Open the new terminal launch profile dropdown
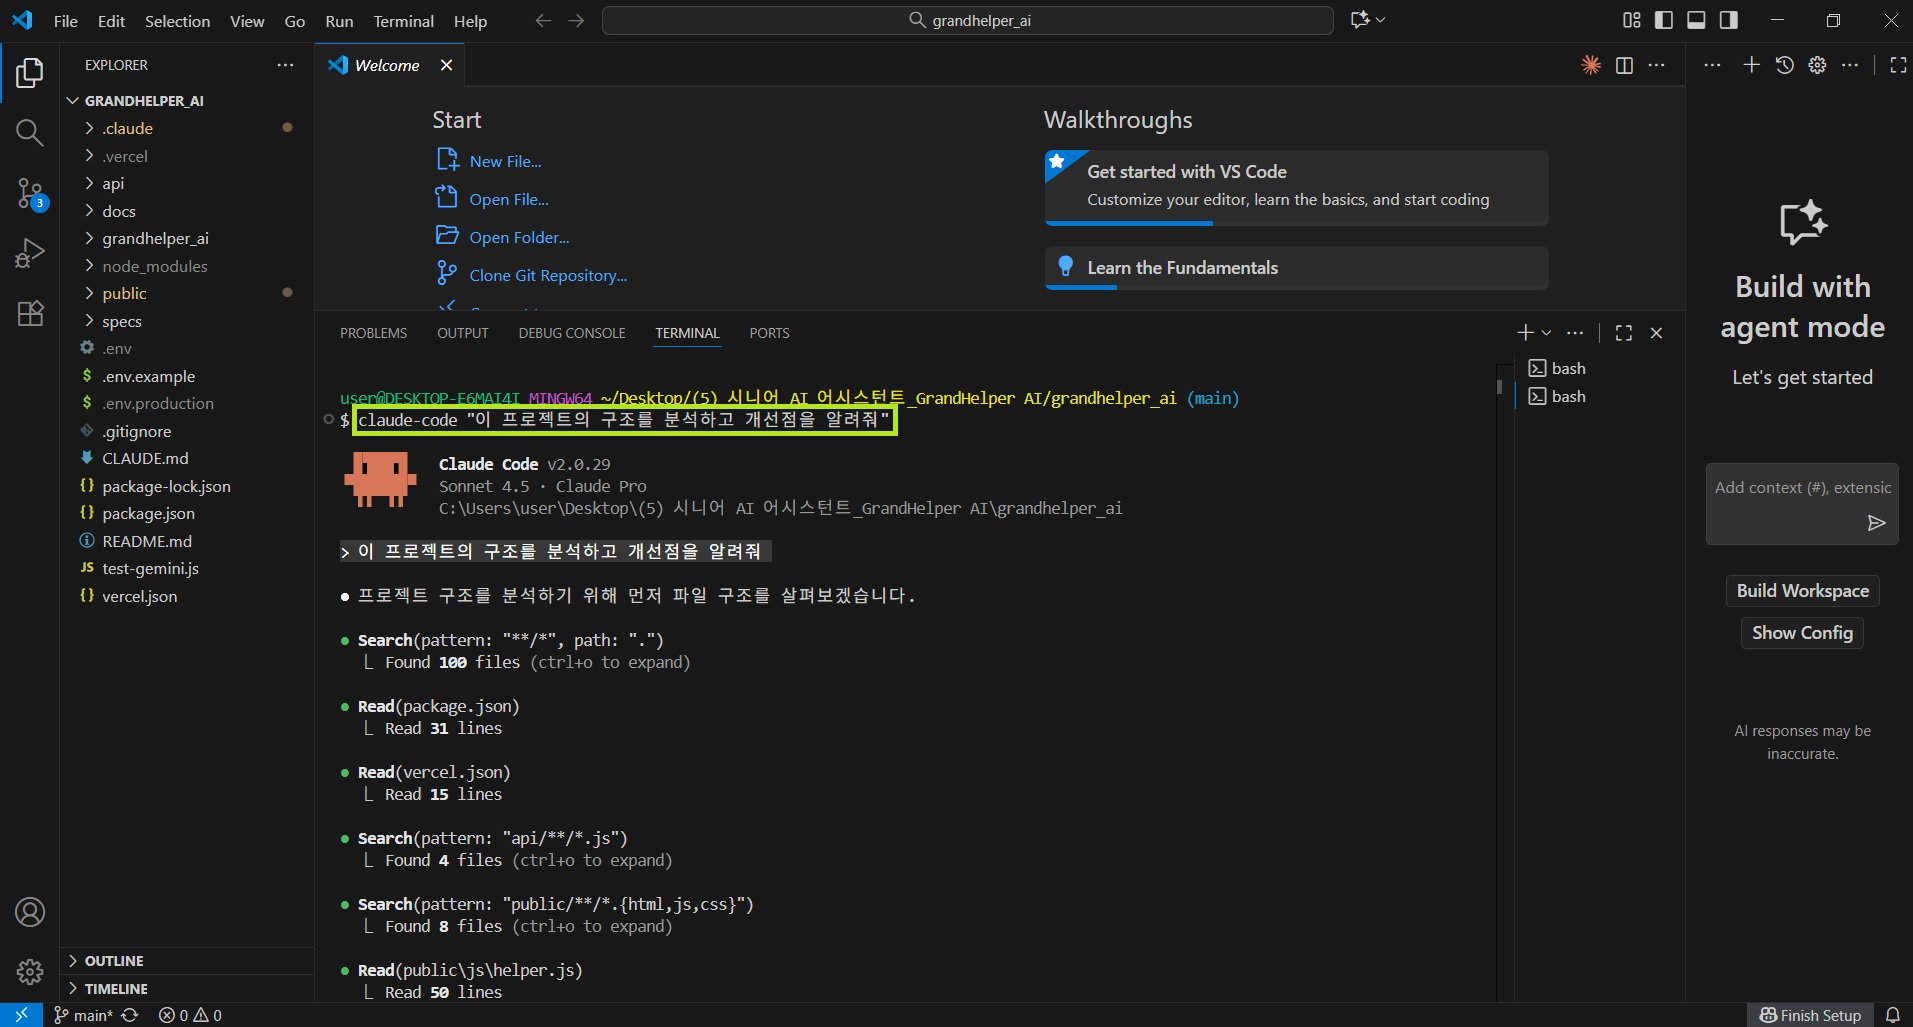The image size is (1913, 1027). (x=1547, y=333)
